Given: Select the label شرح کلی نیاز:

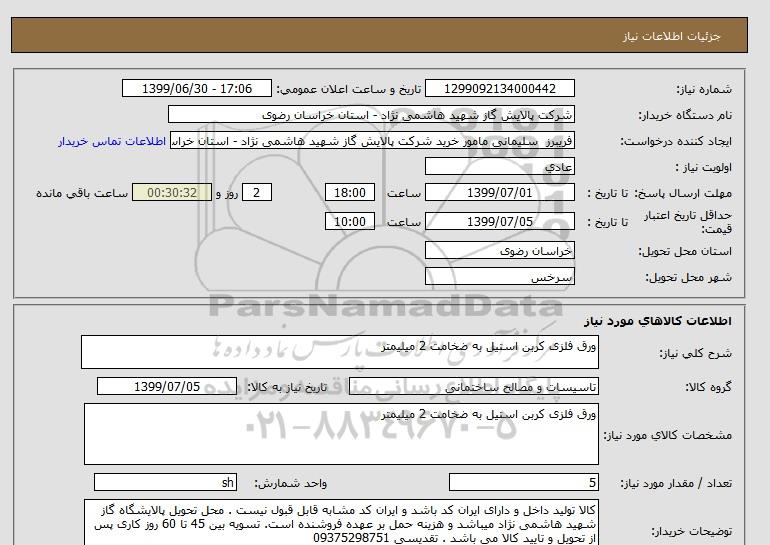Looking at the screenshot, I should tap(696, 353).
